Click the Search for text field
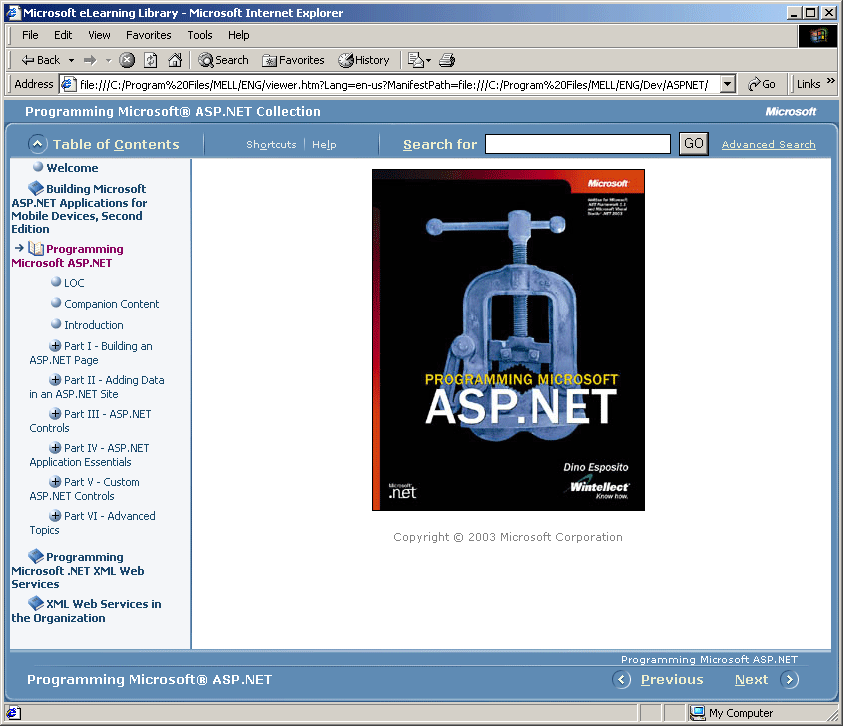The image size is (843, 726). click(x=578, y=144)
